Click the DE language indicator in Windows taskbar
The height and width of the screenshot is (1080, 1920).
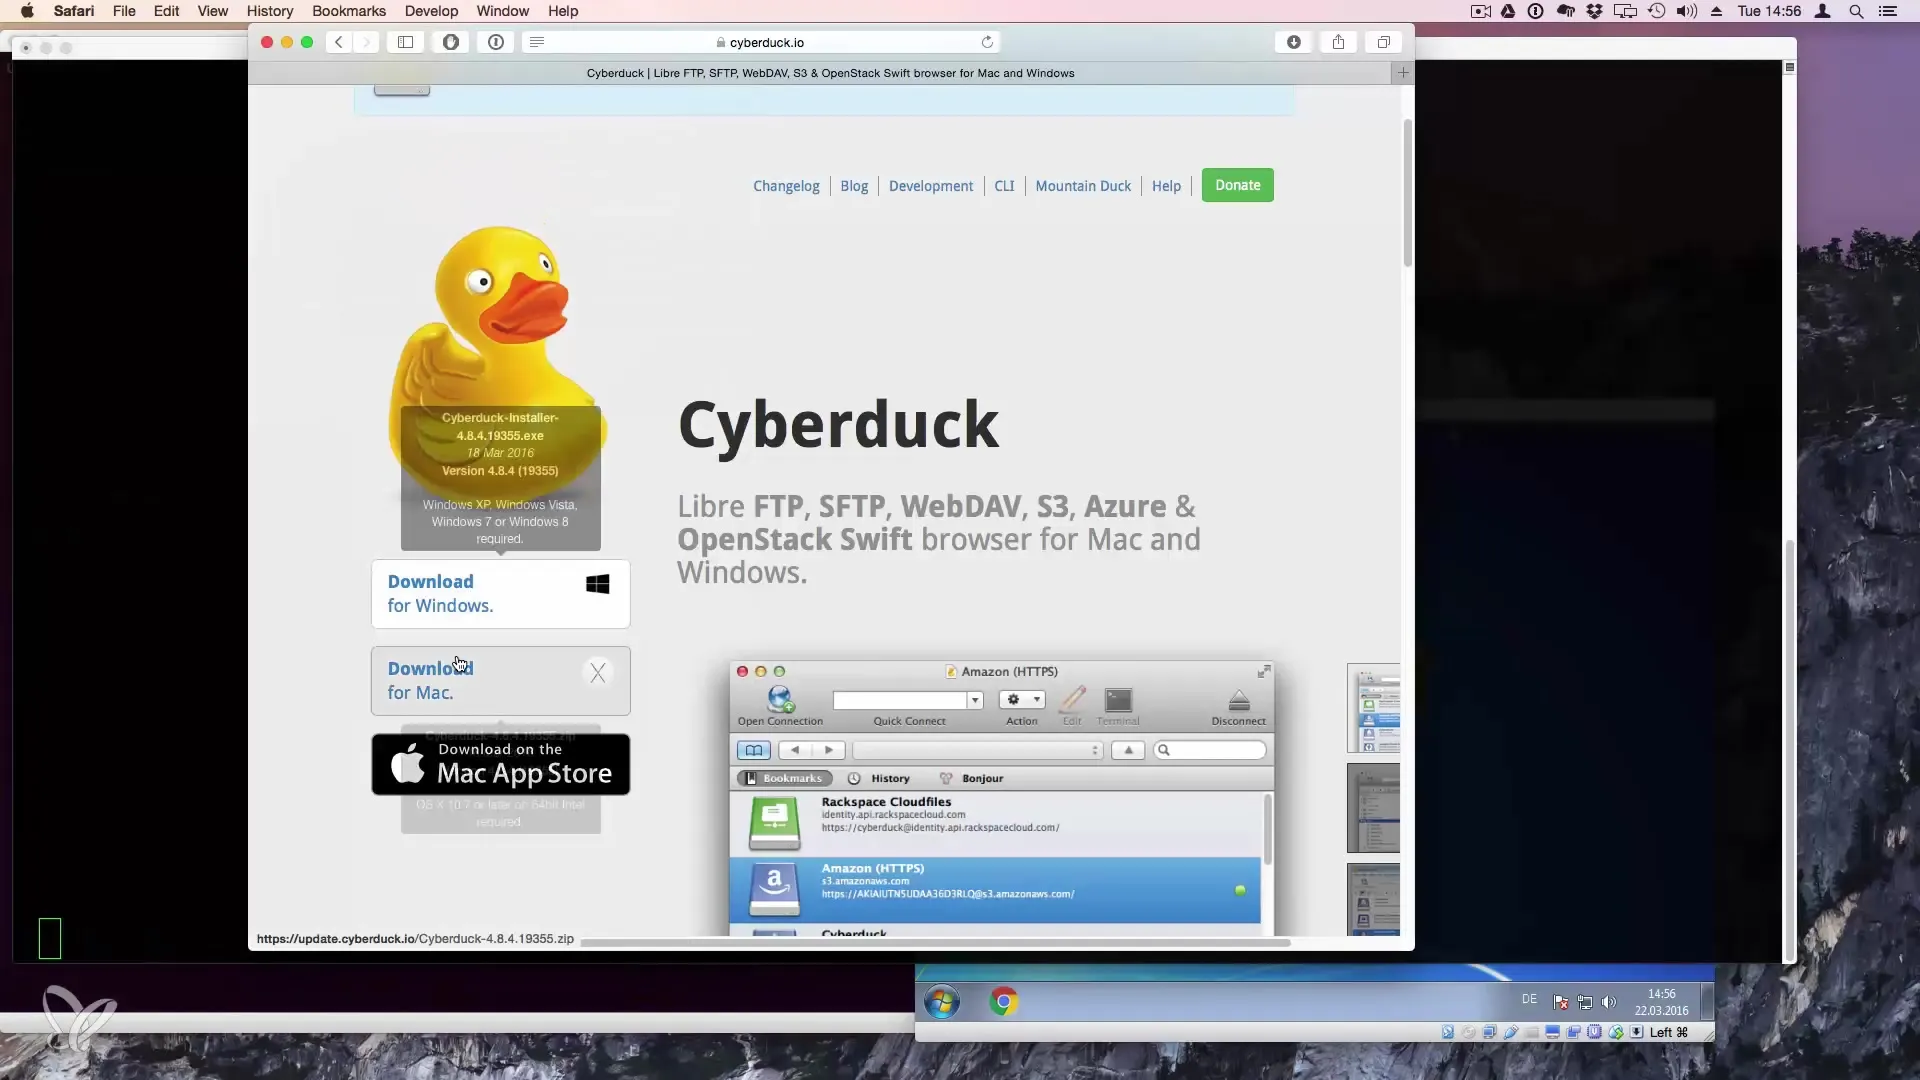1529,999
